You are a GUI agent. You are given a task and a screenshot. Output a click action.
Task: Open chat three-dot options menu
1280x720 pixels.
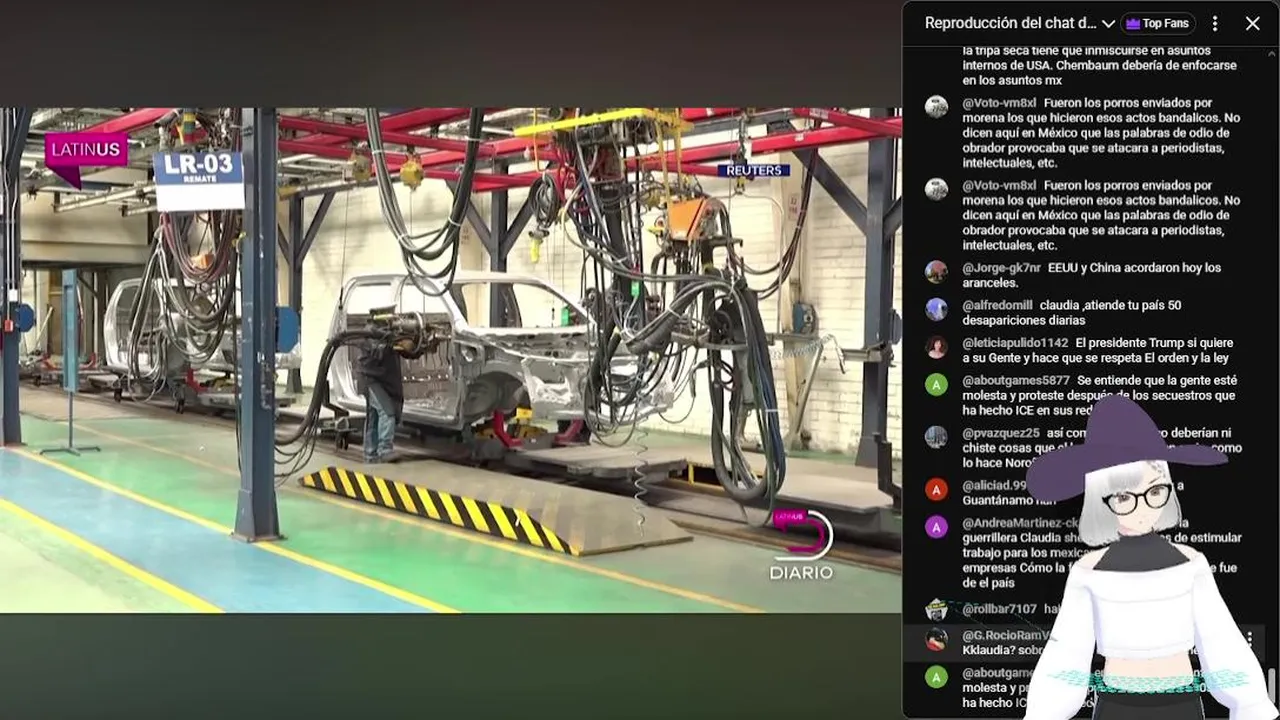click(1215, 23)
